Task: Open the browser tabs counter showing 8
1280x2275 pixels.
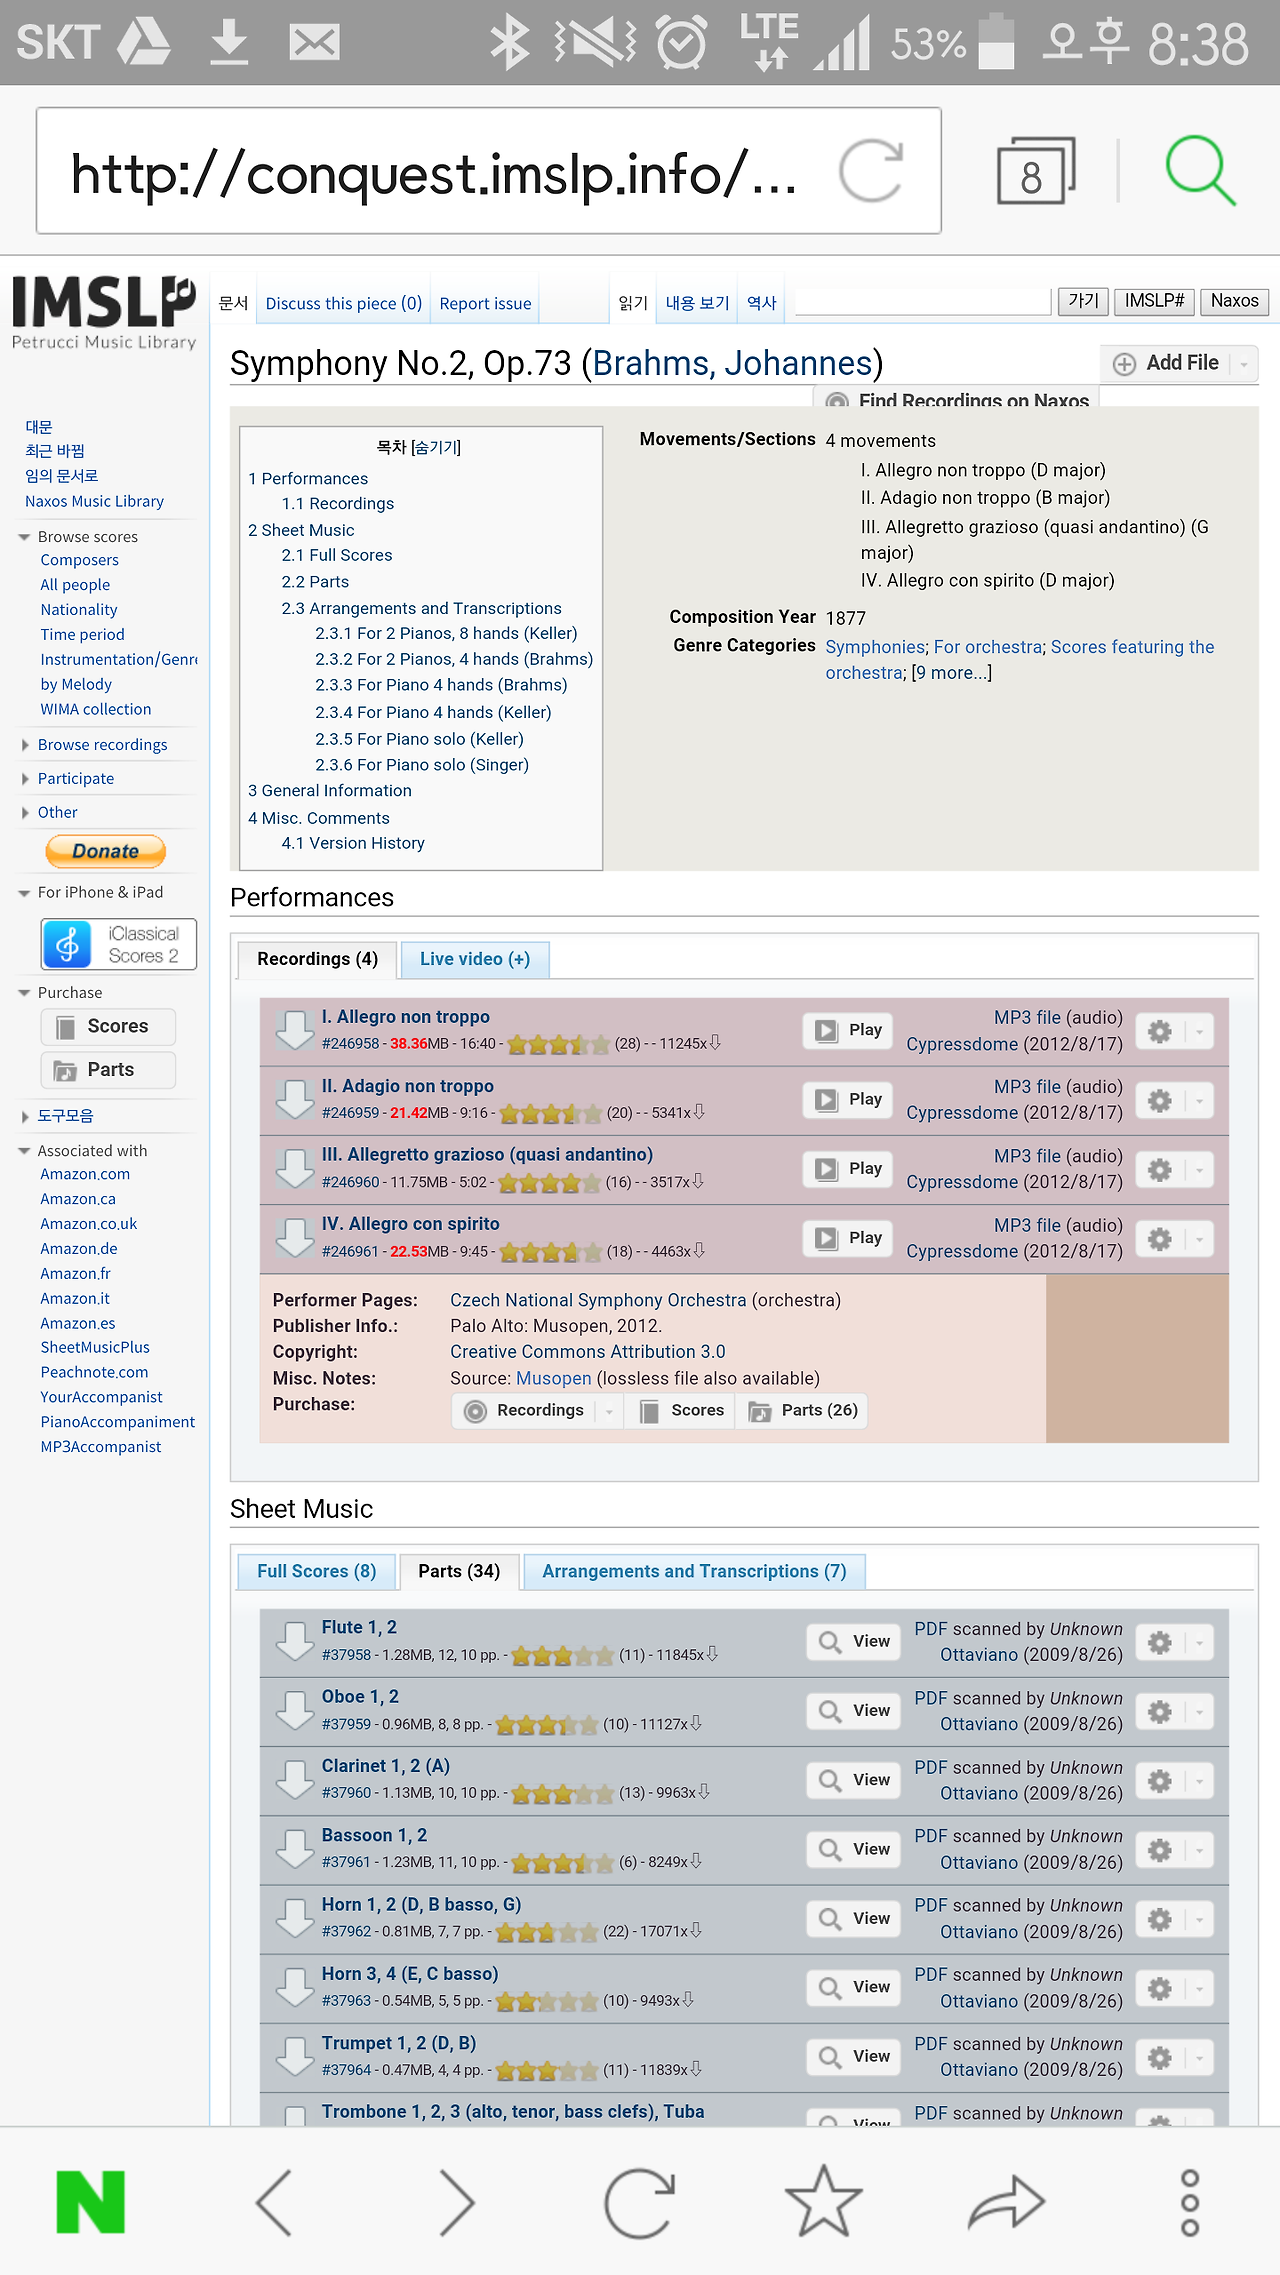Action: tap(1035, 171)
